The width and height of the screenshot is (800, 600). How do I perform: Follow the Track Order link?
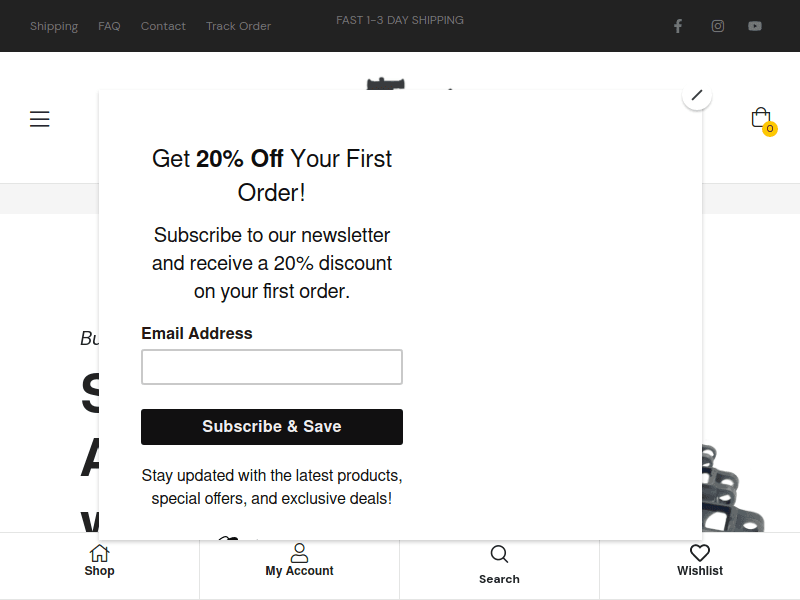click(238, 26)
